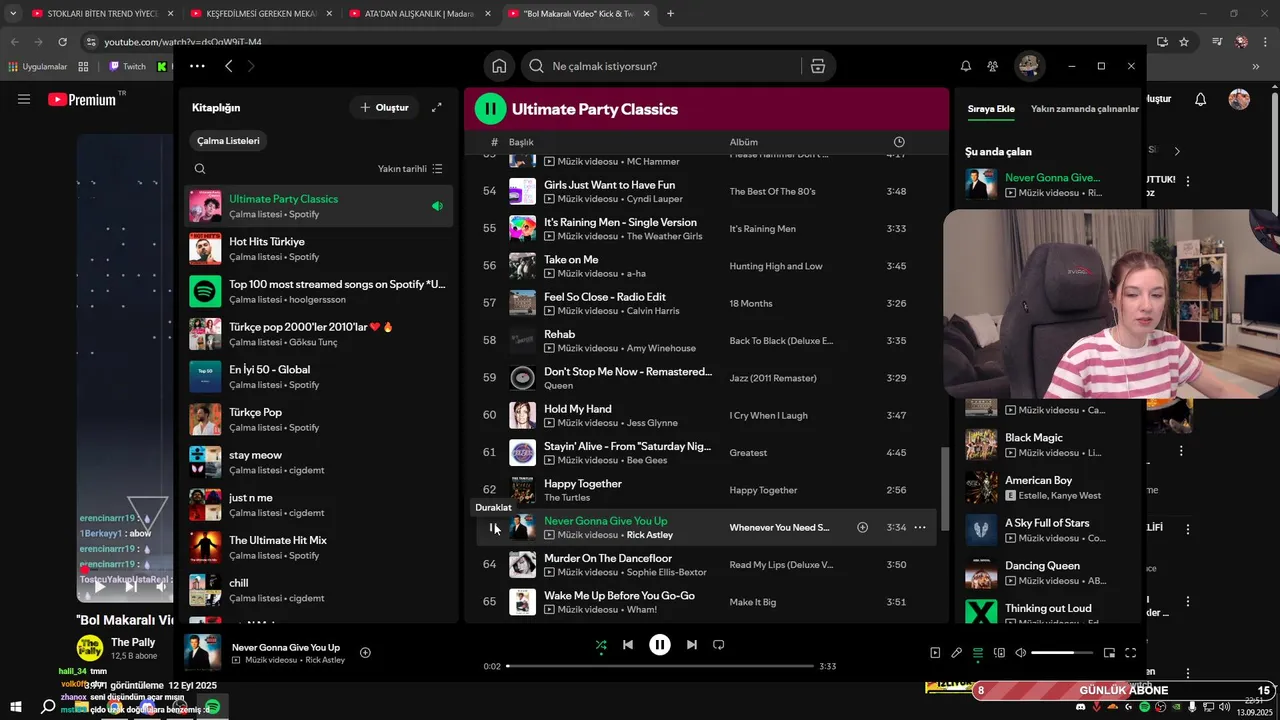Pause playback in bottom player bar

pos(660,645)
